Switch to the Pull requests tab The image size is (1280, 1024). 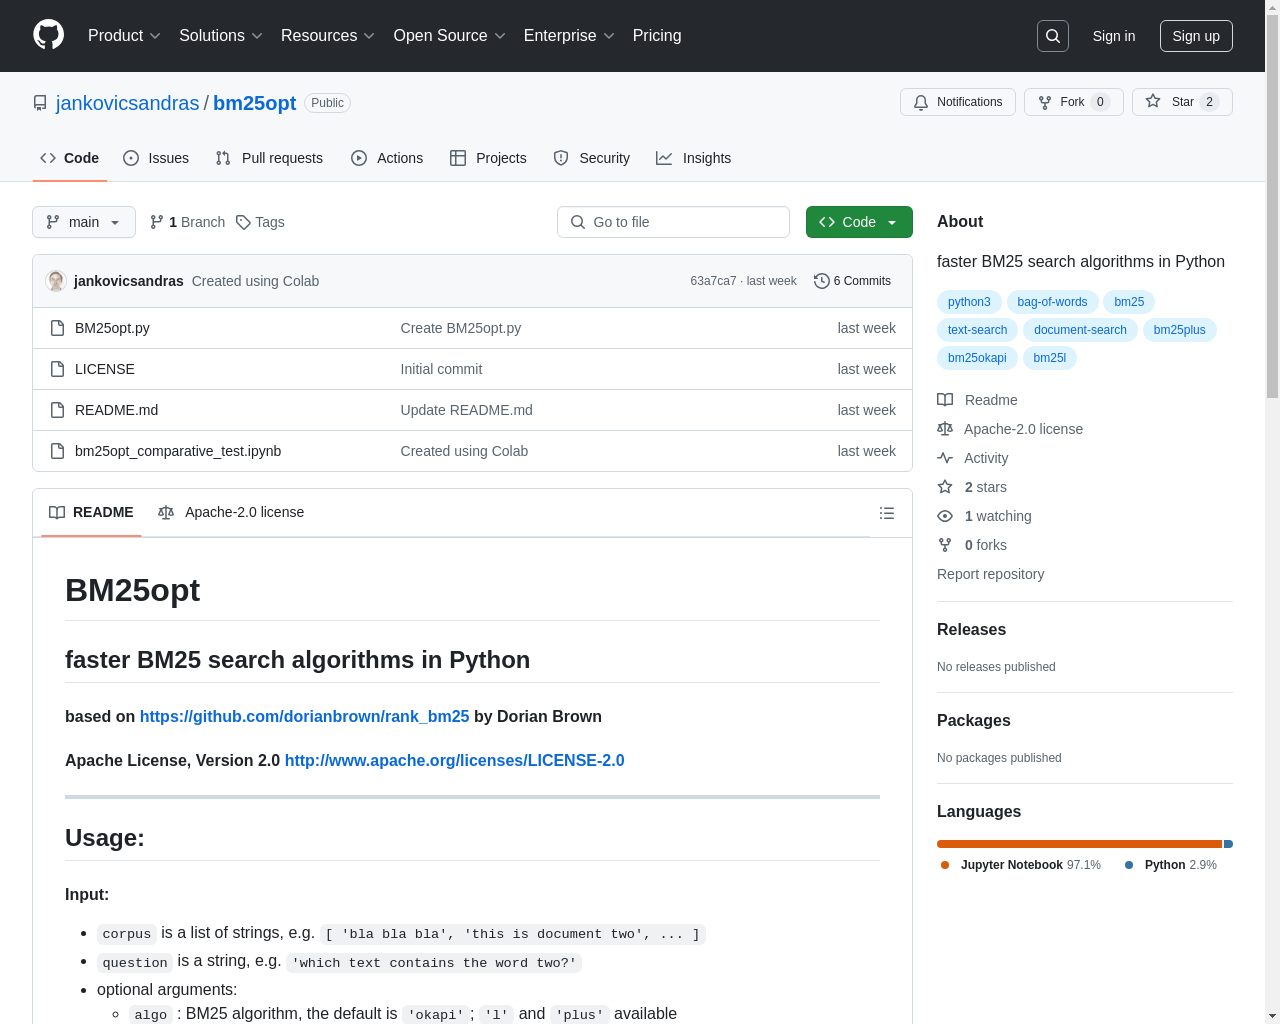(x=269, y=158)
